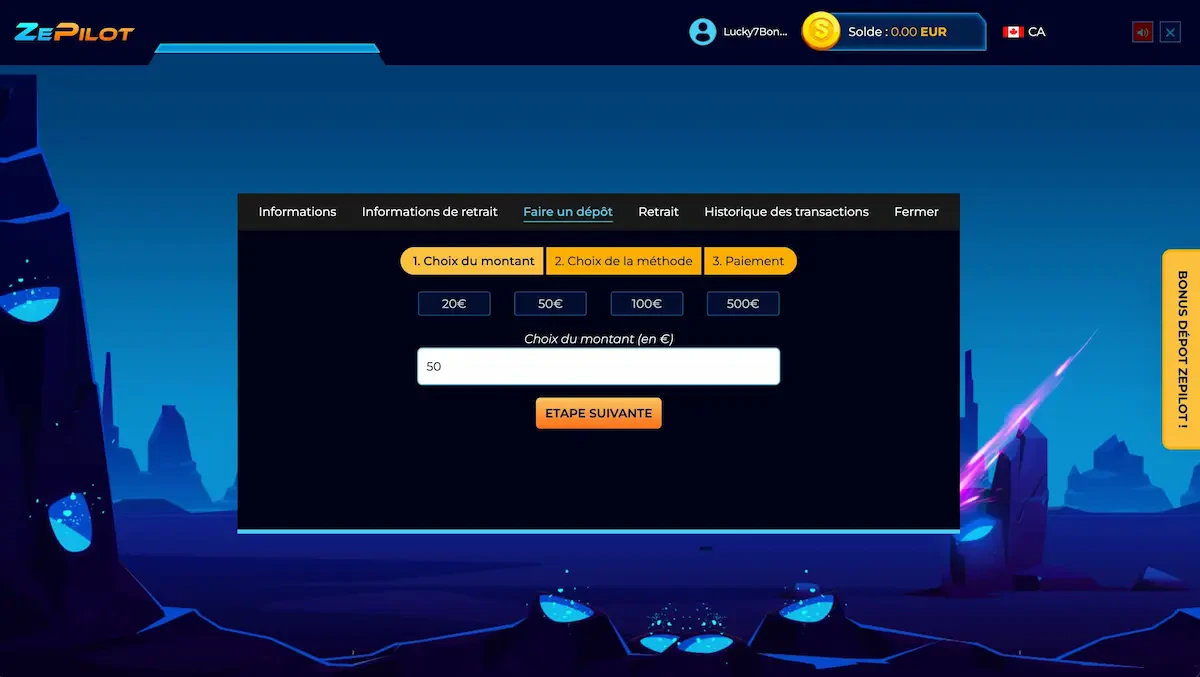Open the user profile avatar icon
Image resolution: width=1200 pixels, height=677 pixels.
tap(703, 32)
